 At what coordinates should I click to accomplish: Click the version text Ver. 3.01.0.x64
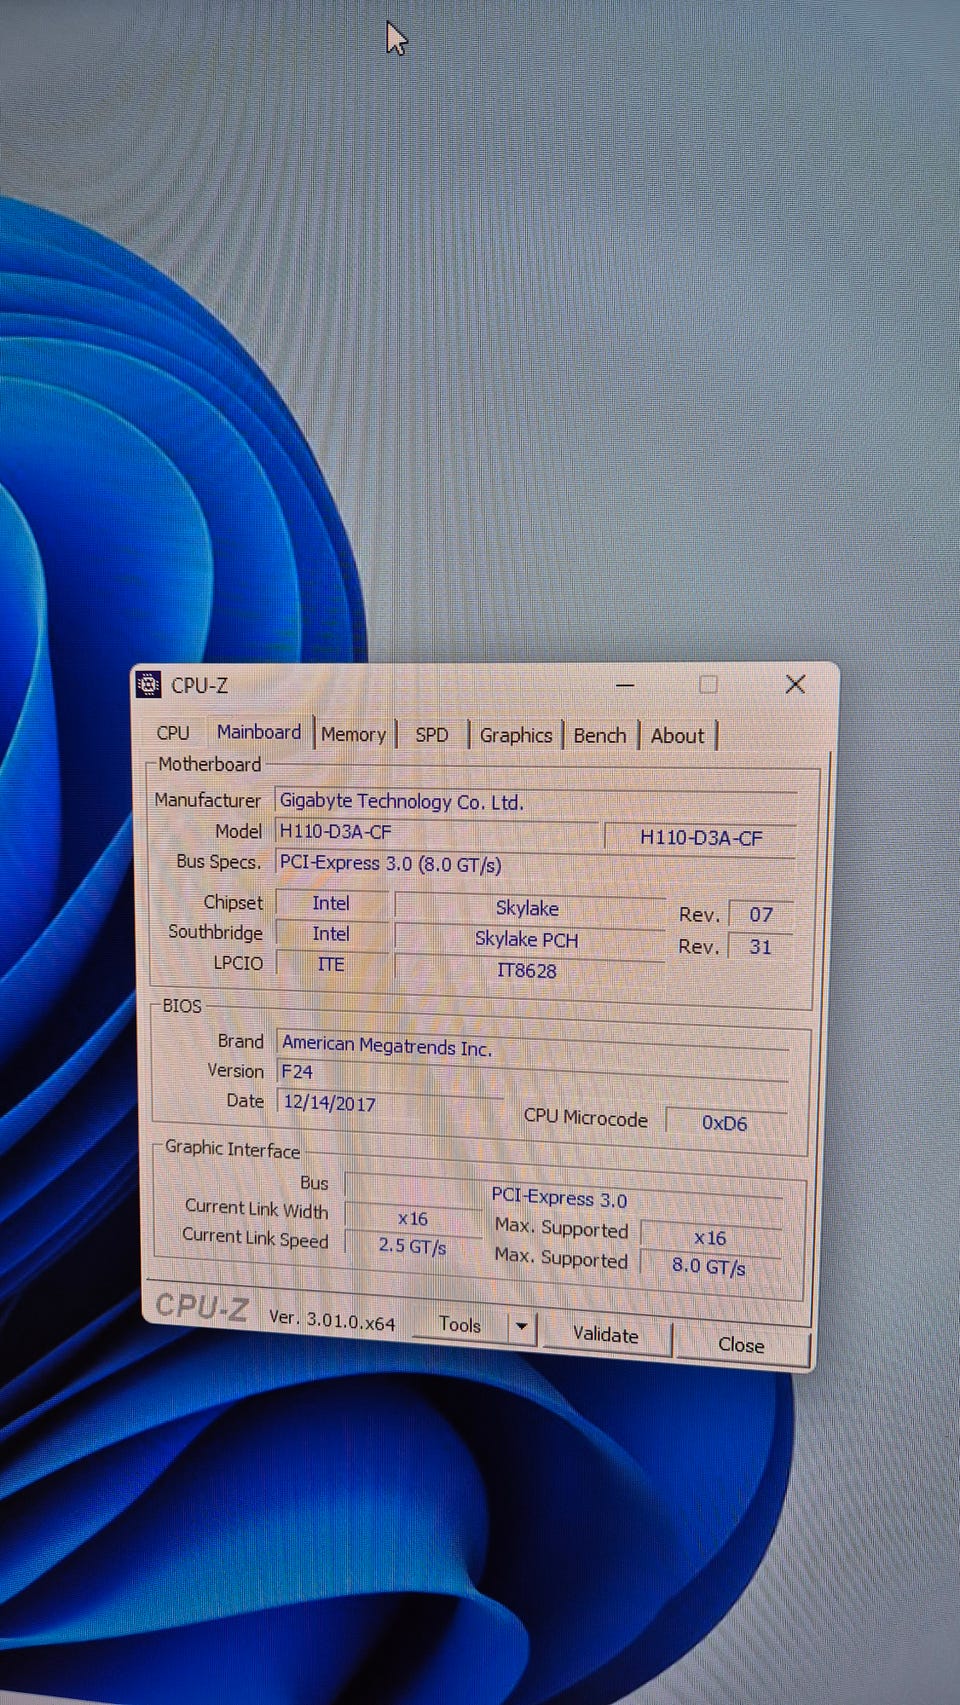pyautogui.click(x=332, y=1319)
